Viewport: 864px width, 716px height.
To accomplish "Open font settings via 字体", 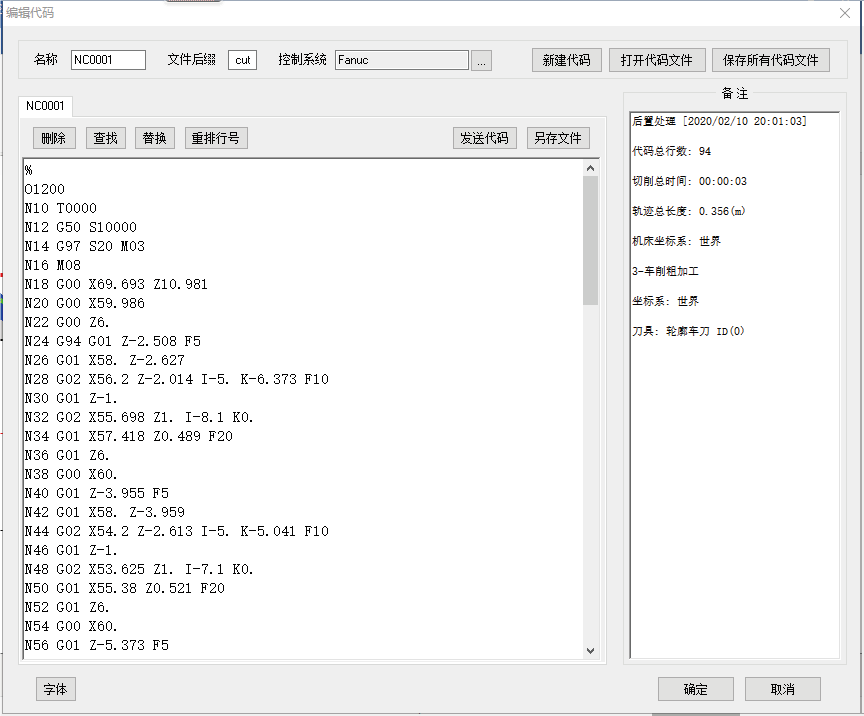I will pos(56,689).
